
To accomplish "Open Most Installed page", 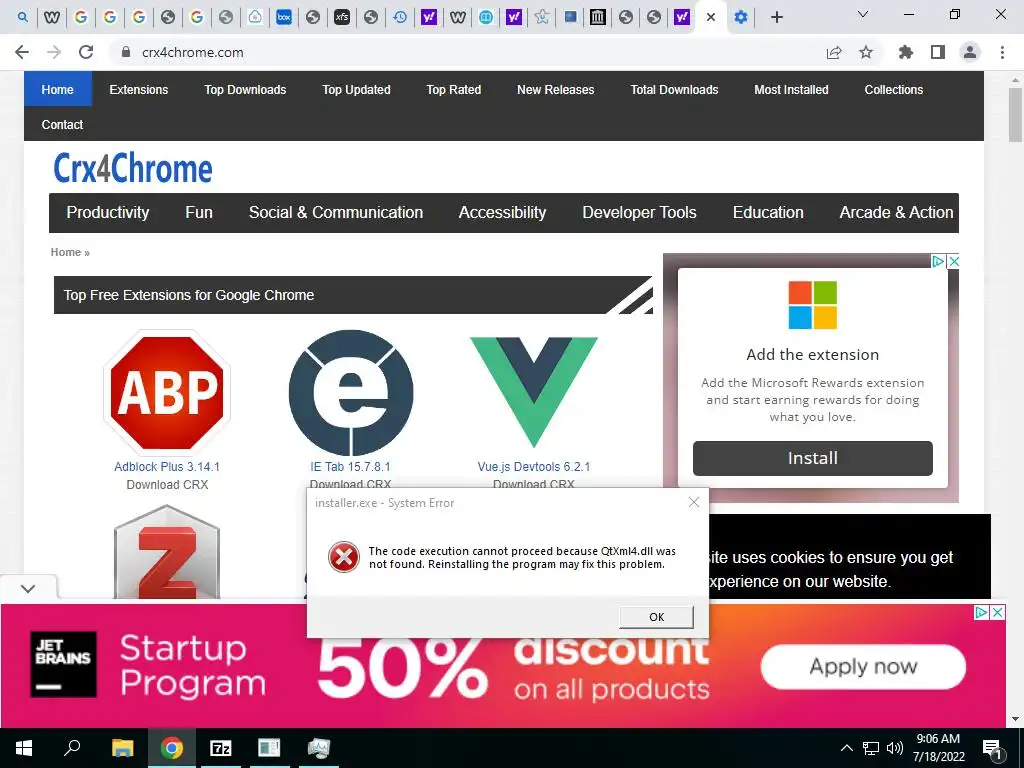I will coord(791,89).
